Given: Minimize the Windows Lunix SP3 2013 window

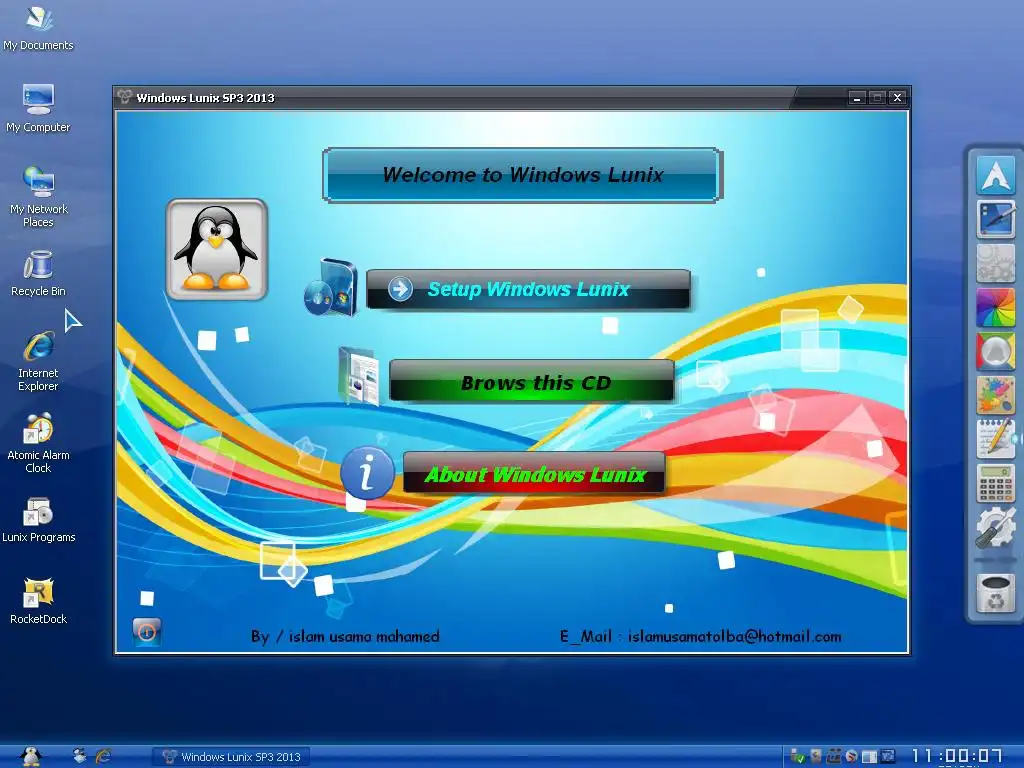Looking at the screenshot, I should [857, 98].
